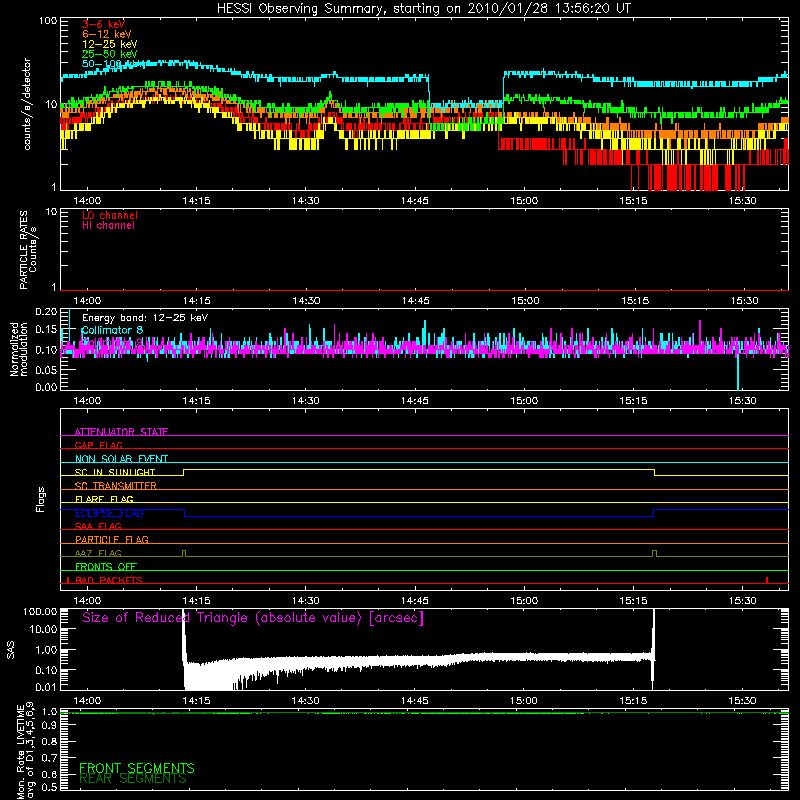This screenshot has width=800, height=800.
Task: Click the 100.00 tick on SAS axis
Action: tap(40, 611)
